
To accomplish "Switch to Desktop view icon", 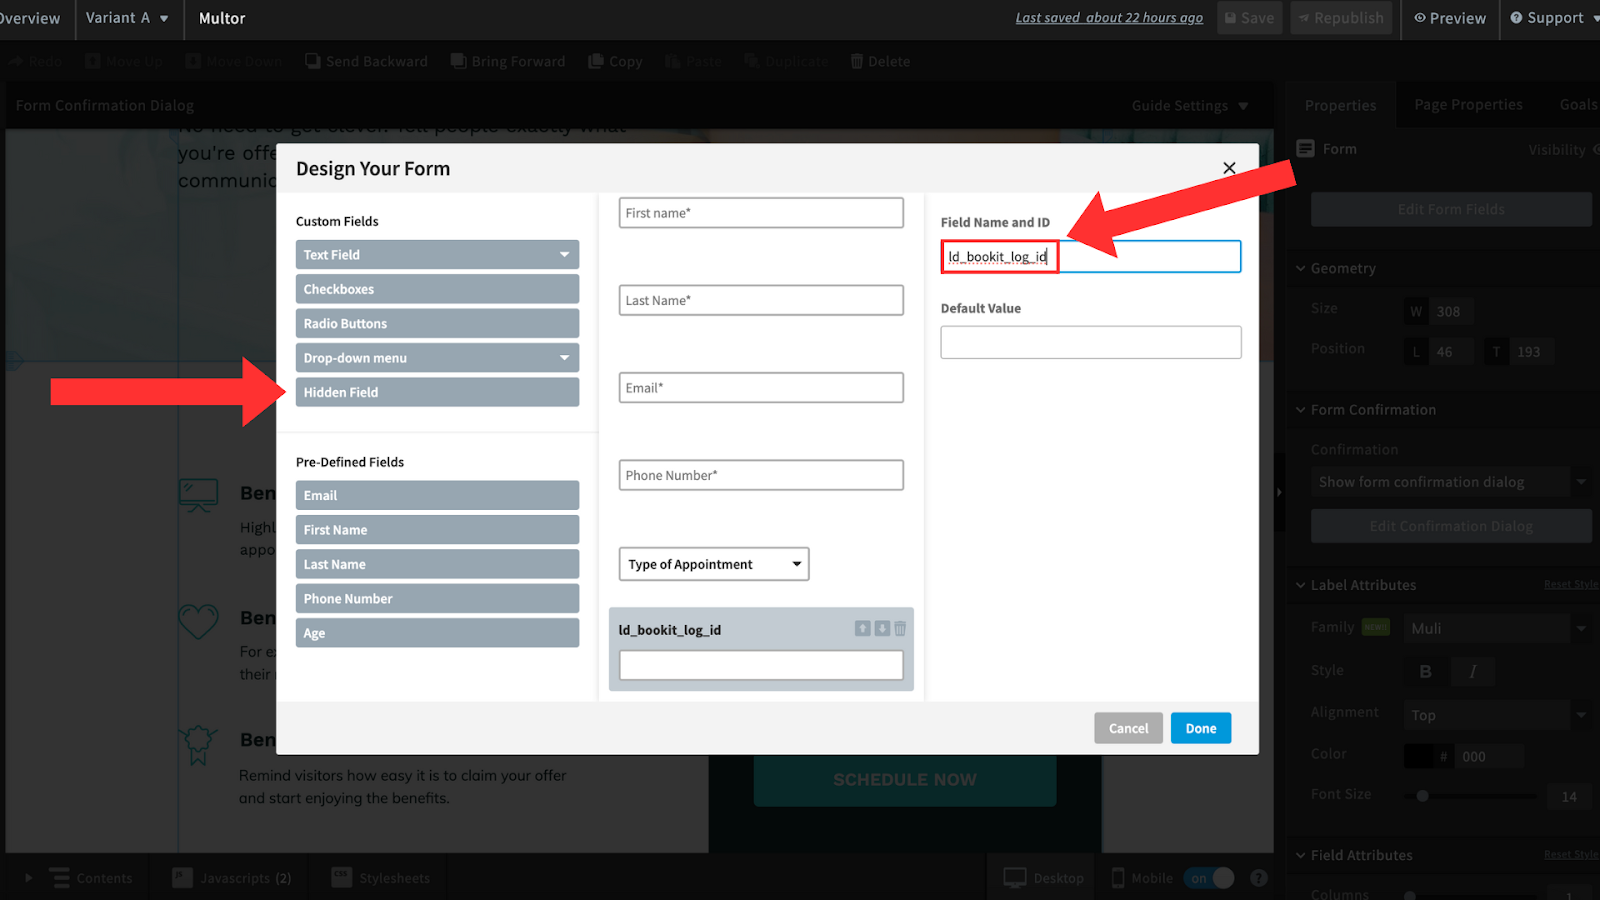I will click(x=1015, y=878).
